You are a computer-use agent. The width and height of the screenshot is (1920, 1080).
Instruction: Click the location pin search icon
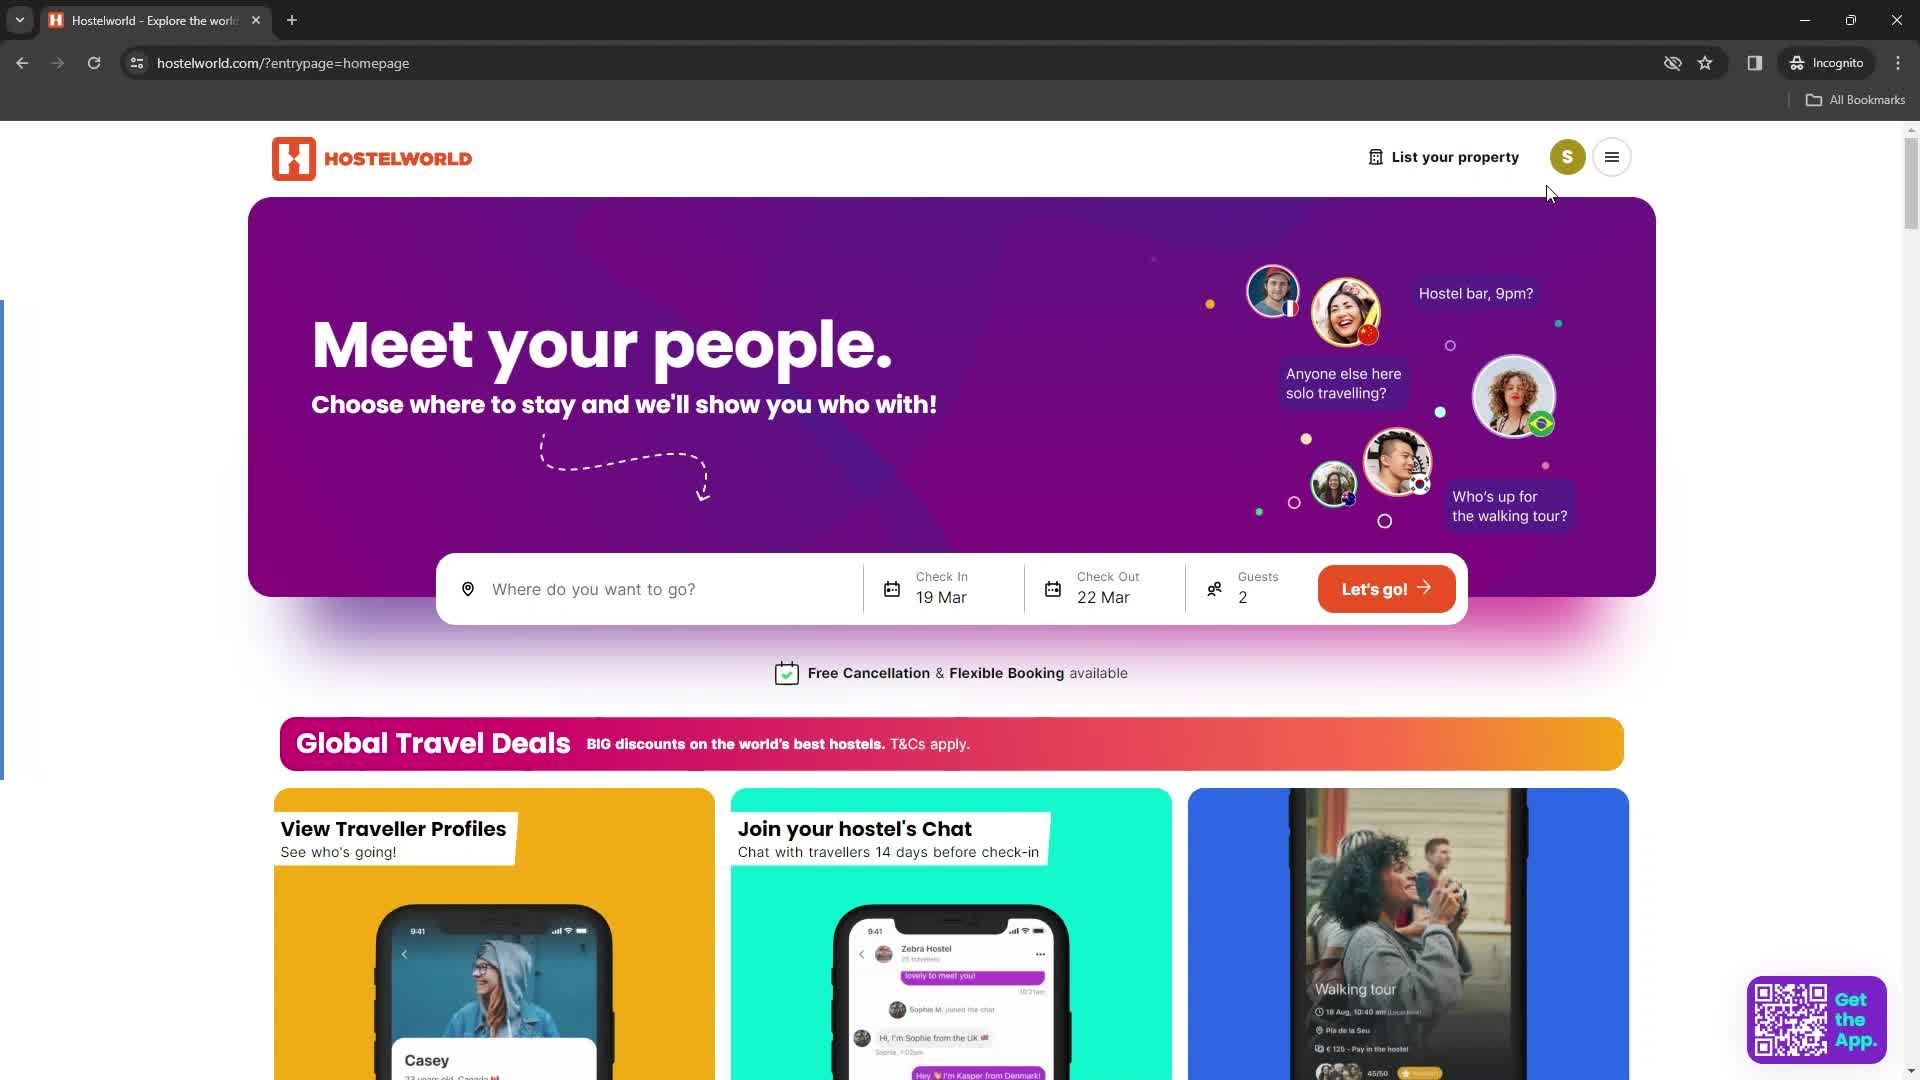point(468,588)
